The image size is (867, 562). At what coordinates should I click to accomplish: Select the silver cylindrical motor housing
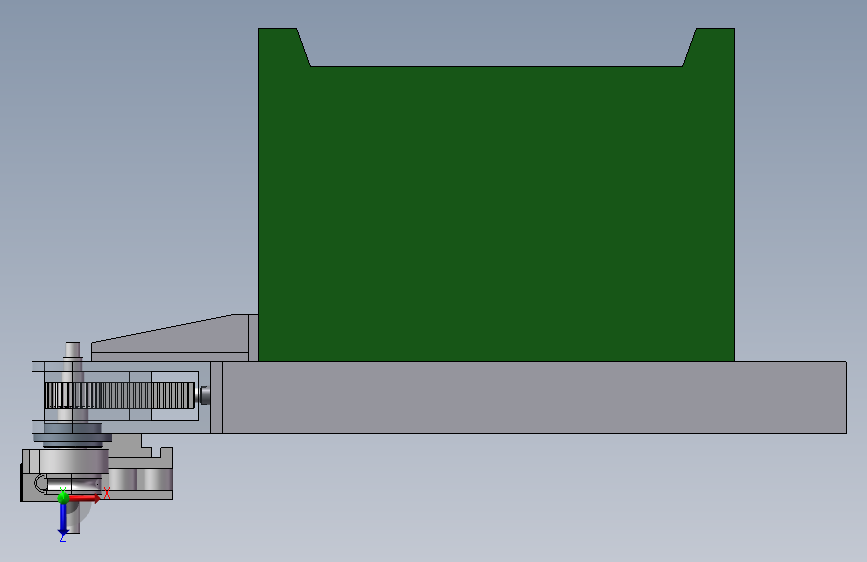tap(74, 460)
